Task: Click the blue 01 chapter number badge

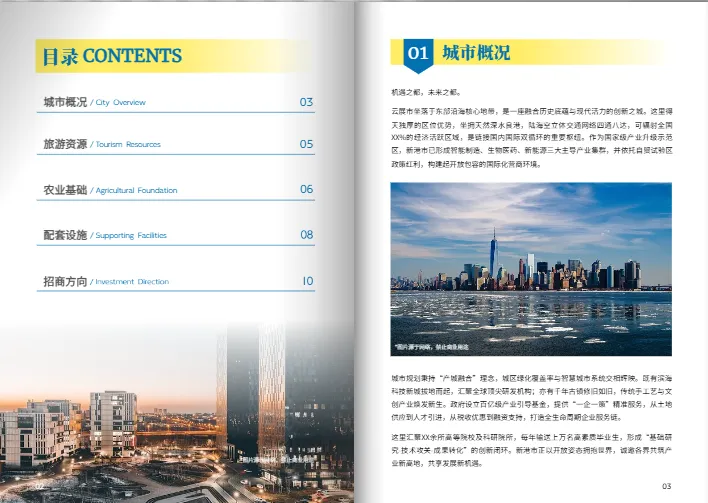Action: point(416,53)
